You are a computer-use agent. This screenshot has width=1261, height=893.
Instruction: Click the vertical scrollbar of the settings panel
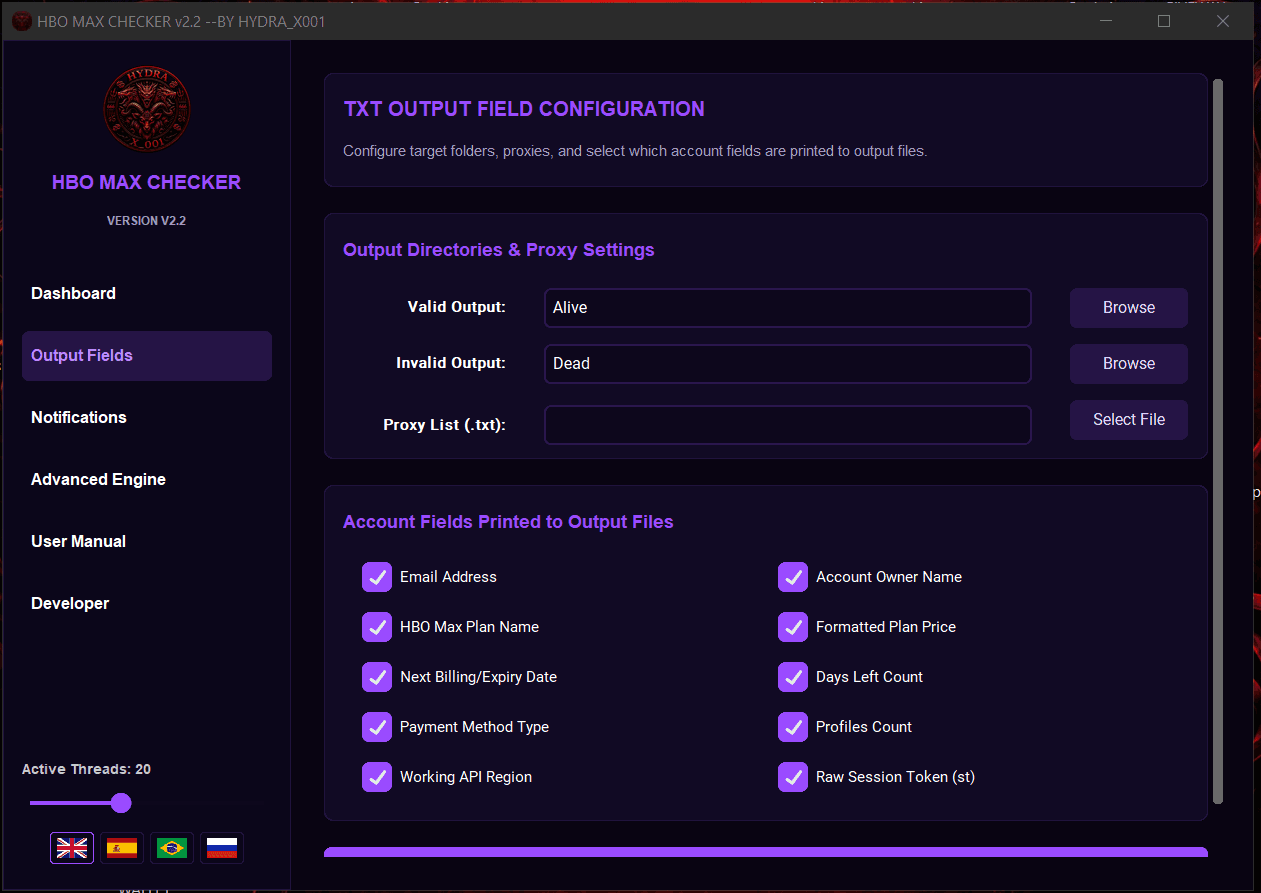pyautogui.click(x=1218, y=441)
